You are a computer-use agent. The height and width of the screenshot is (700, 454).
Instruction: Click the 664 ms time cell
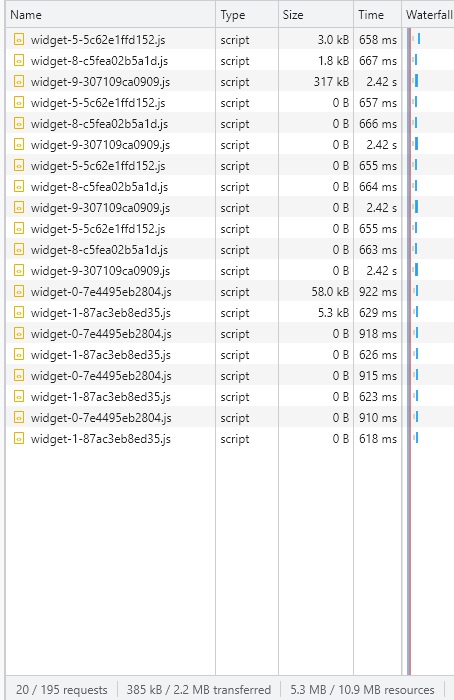pyautogui.click(x=378, y=187)
